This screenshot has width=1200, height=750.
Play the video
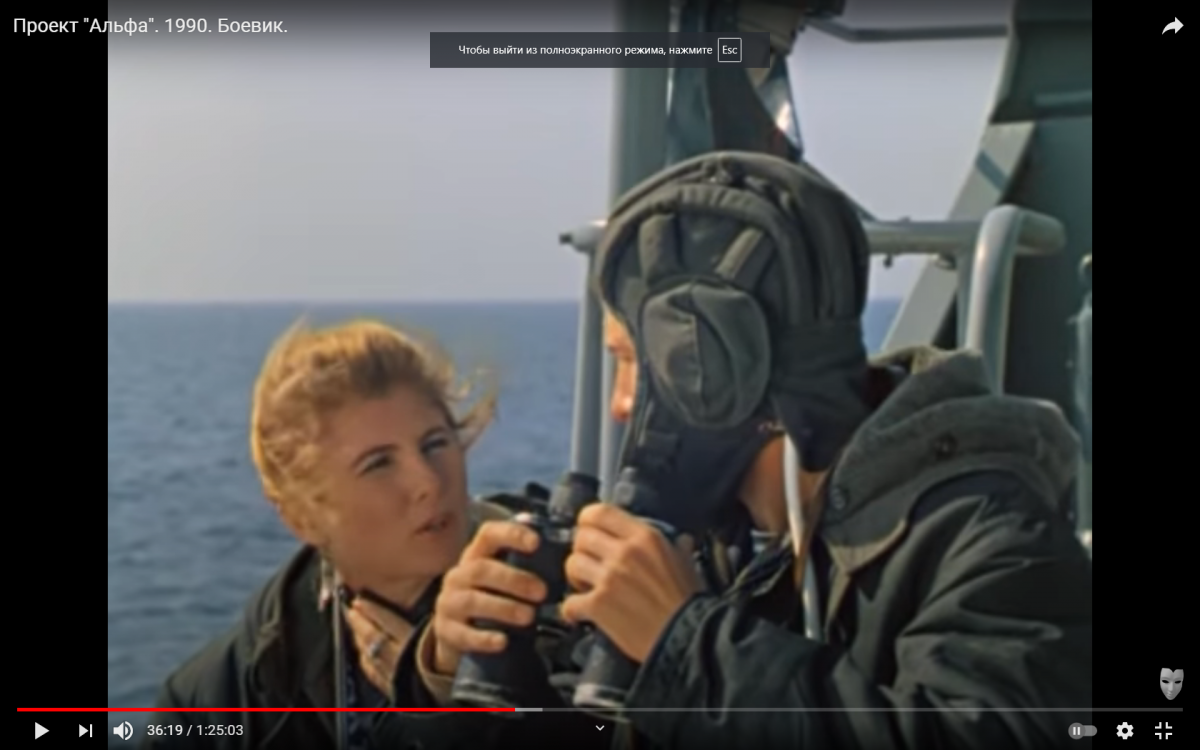[x=41, y=730]
